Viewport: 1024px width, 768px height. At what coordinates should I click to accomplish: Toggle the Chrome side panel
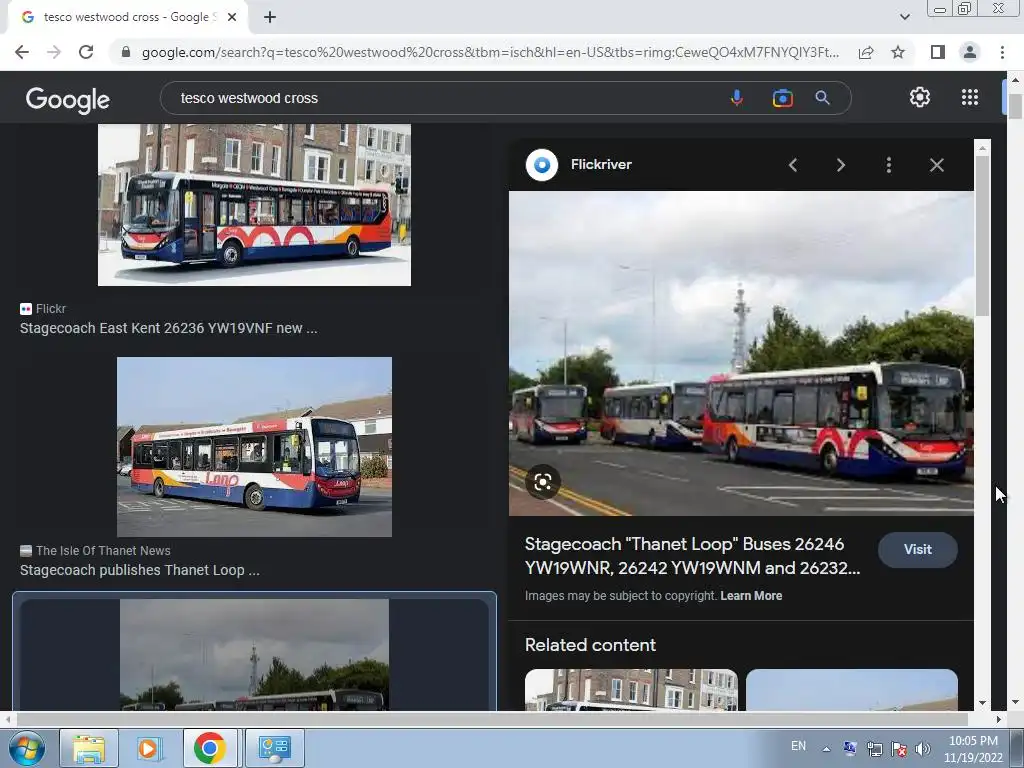click(x=938, y=52)
